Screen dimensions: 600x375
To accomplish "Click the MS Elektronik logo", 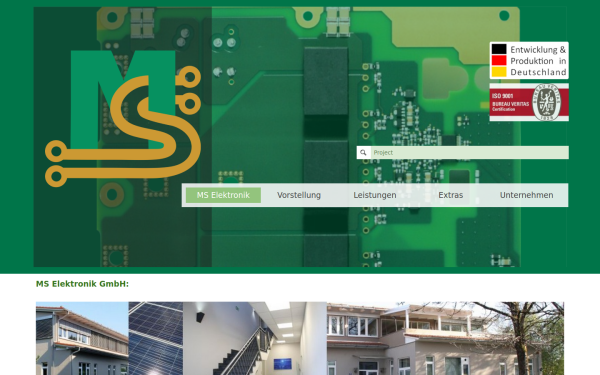I will tap(123, 119).
